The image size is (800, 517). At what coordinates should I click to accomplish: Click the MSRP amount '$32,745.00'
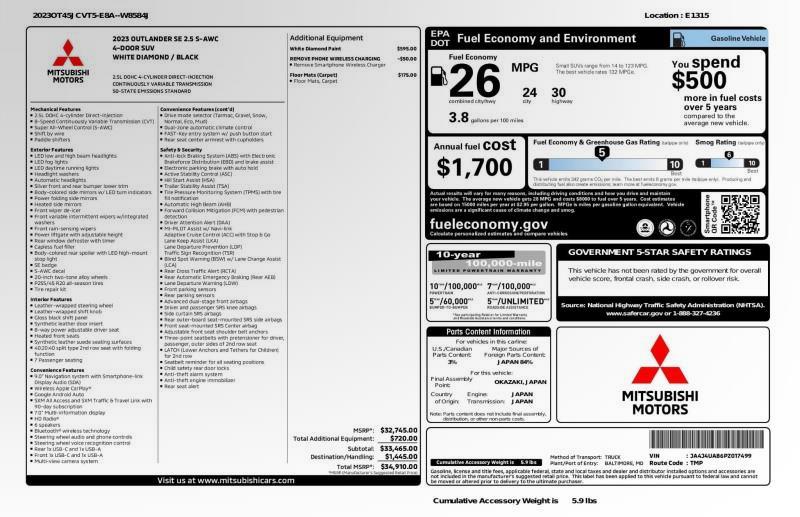[x=398, y=430]
